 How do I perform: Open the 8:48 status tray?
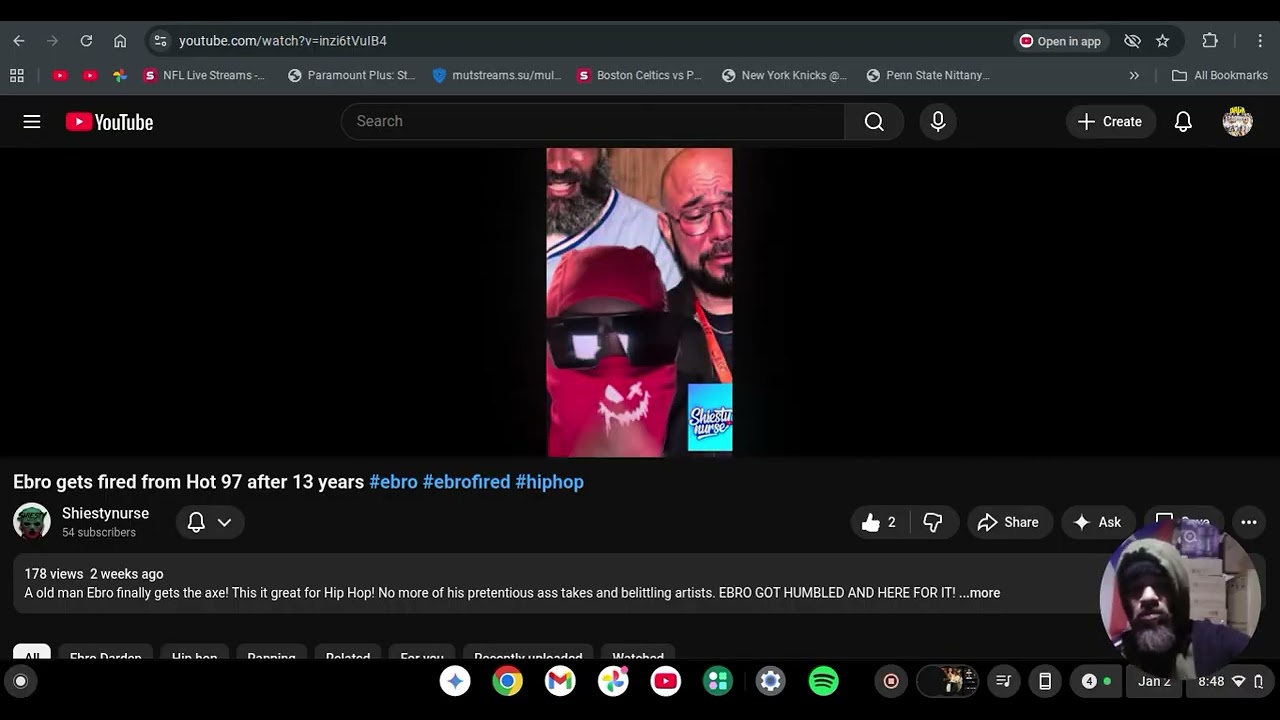[x=1231, y=681]
